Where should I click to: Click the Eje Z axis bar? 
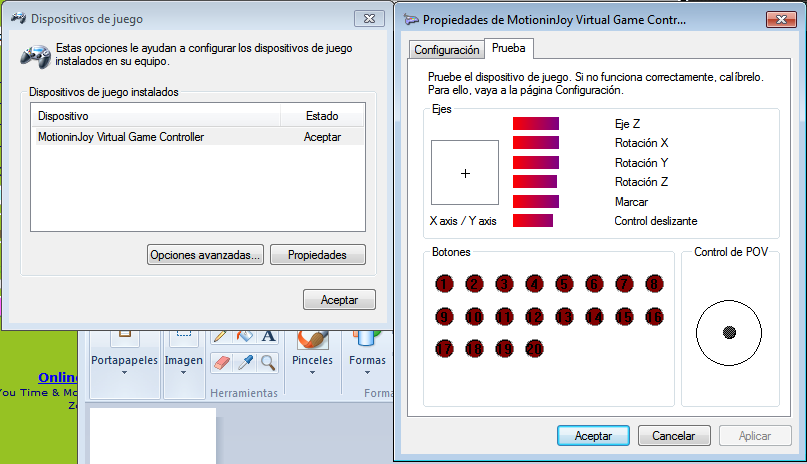click(536, 123)
